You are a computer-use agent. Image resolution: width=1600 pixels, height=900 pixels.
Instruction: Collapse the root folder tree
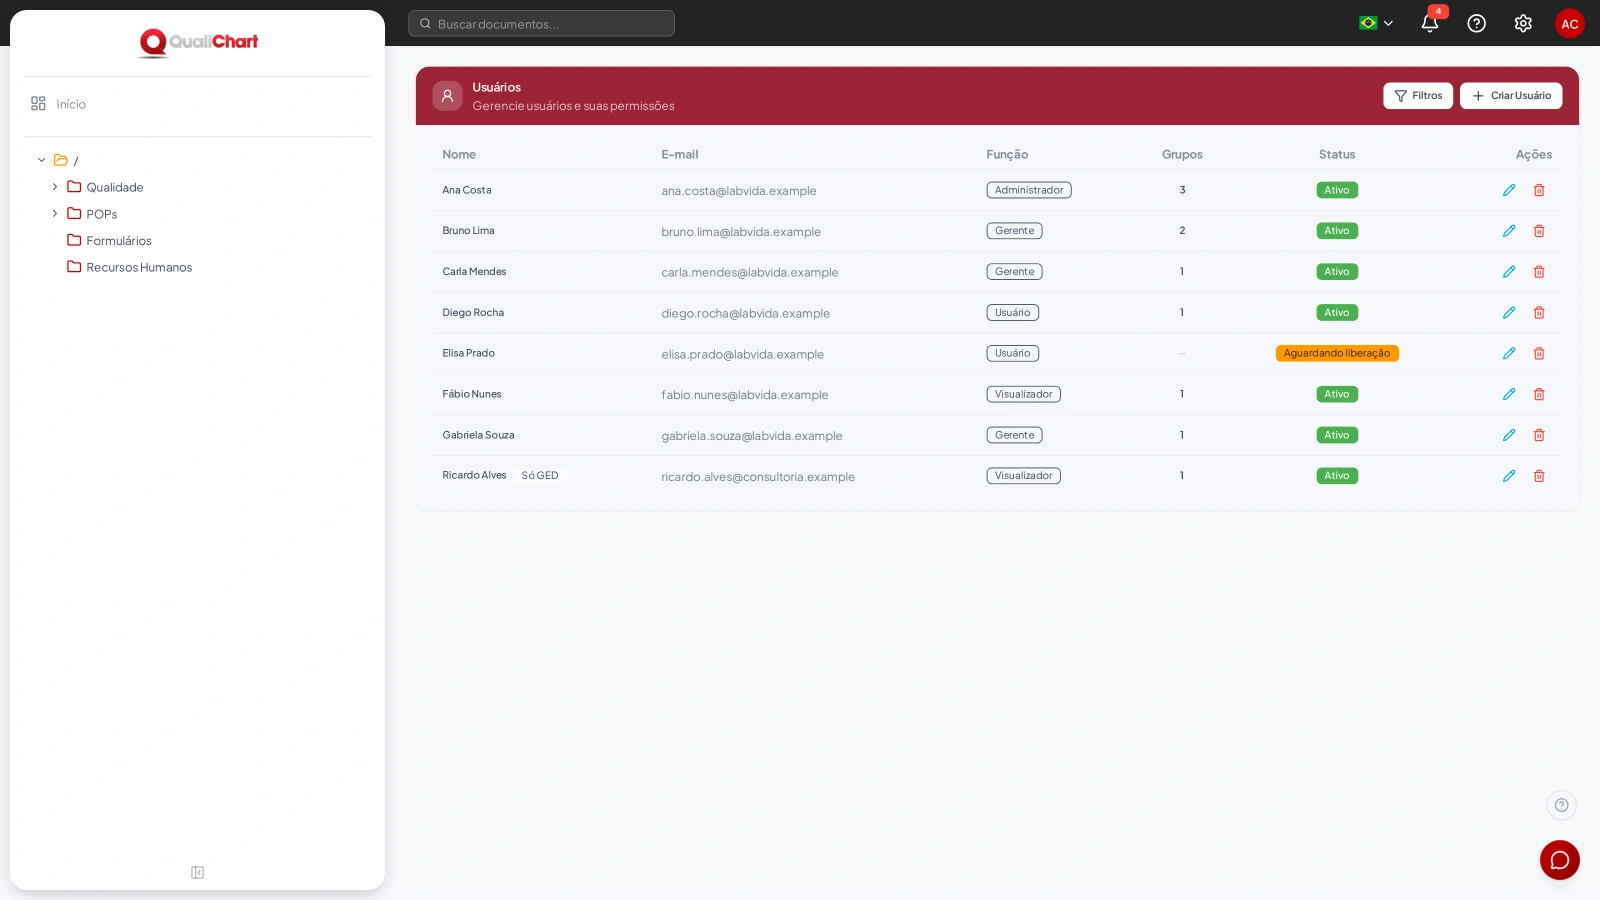tap(42, 160)
